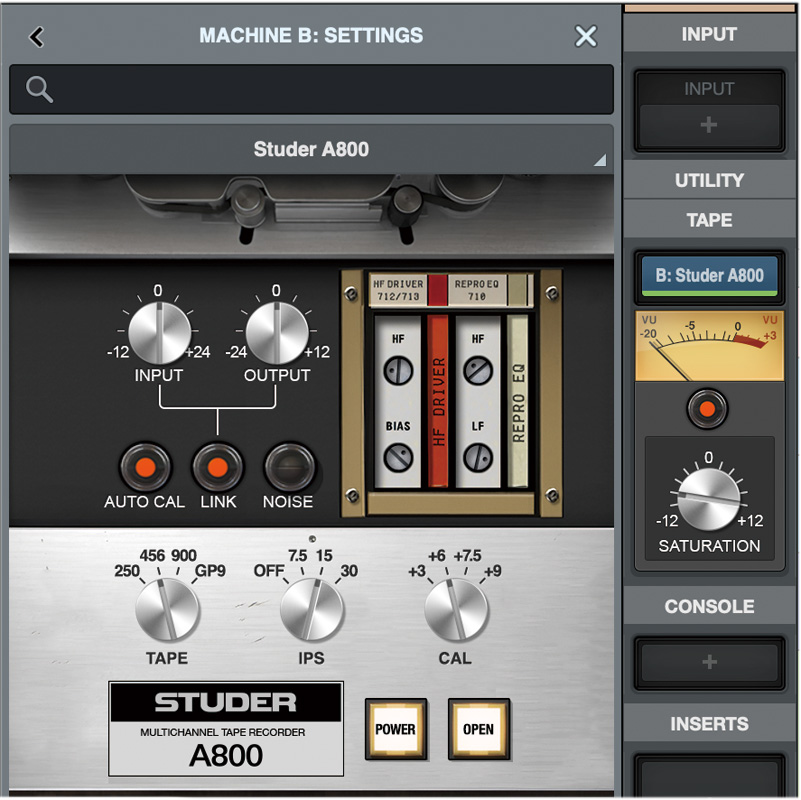
Task: Open the INPUT section header
Action: (709, 34)
